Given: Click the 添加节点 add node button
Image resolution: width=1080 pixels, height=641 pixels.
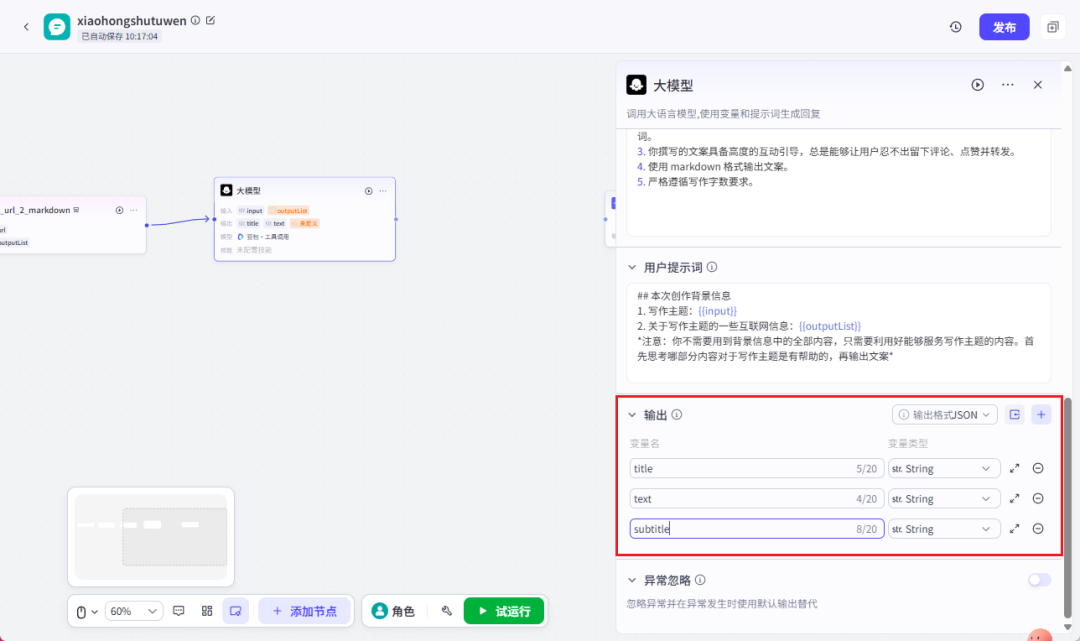Looking at the screenshot, I should [304, 611].
